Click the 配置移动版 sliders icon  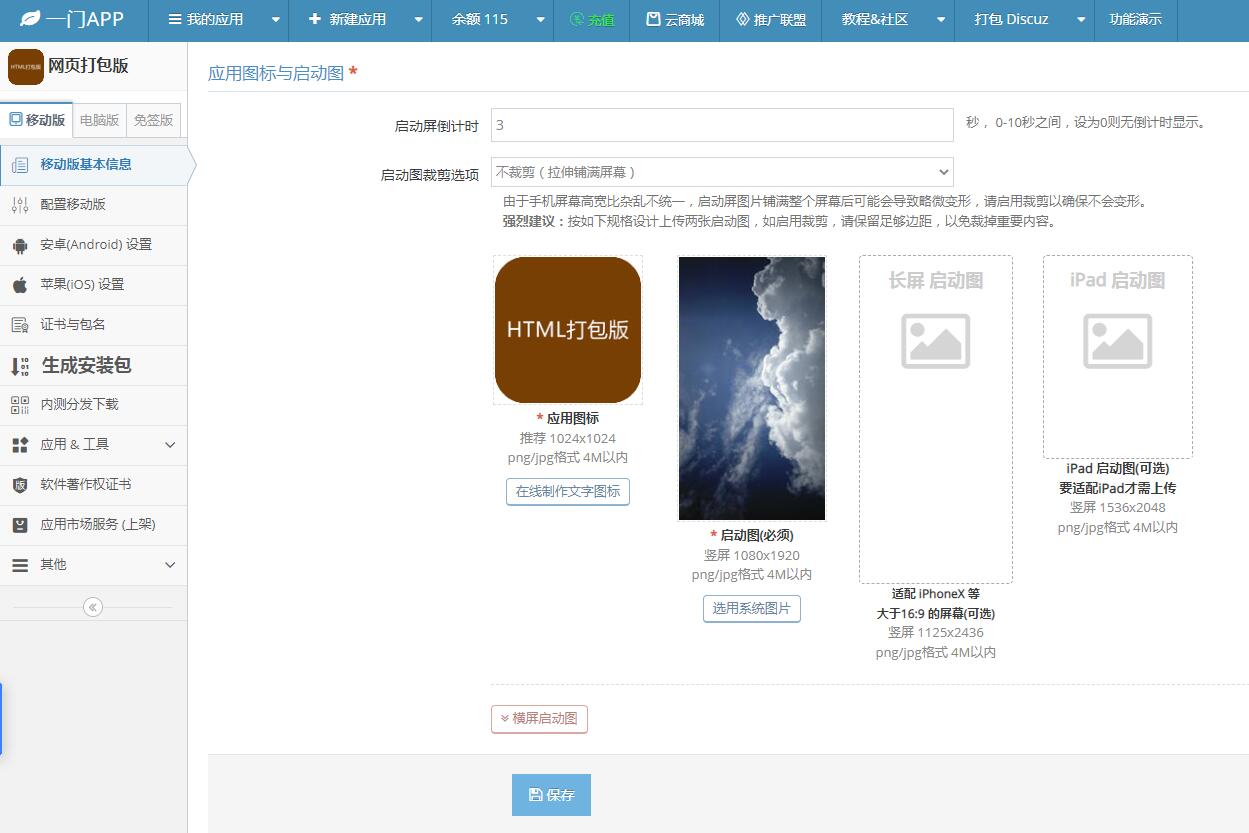coord(20,205)
